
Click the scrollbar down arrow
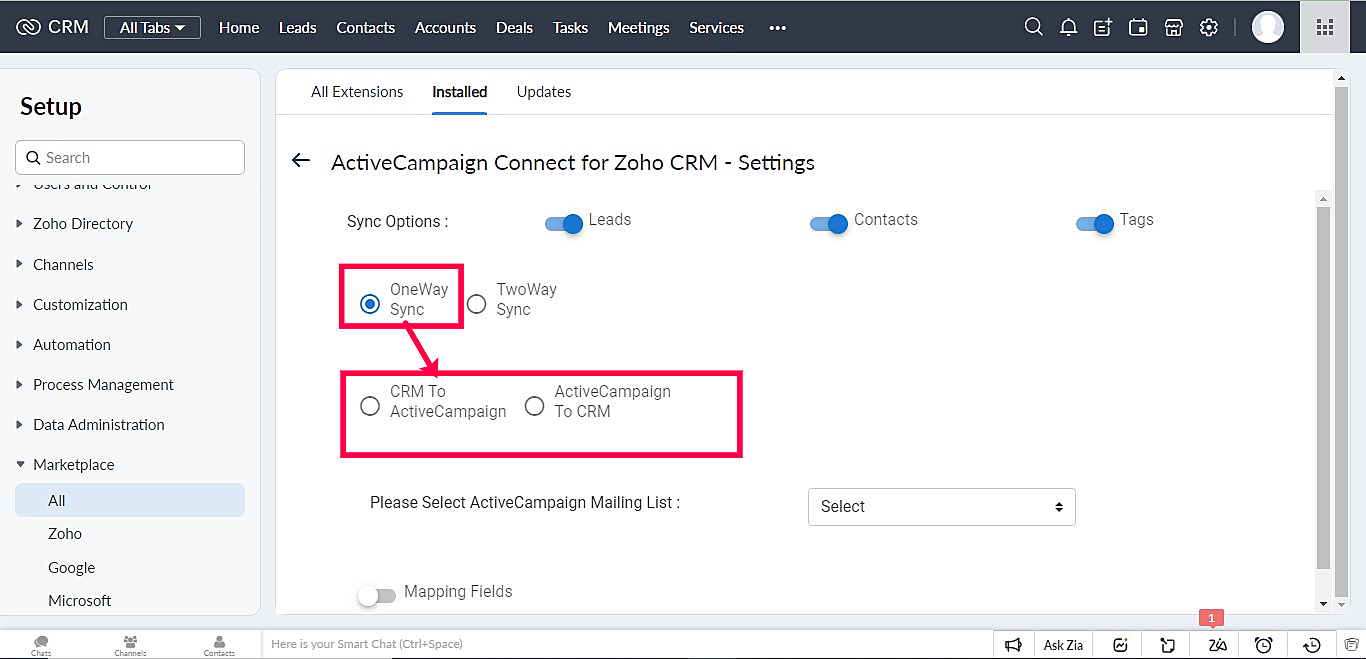pyautogui.click(x=1324, y=604)
